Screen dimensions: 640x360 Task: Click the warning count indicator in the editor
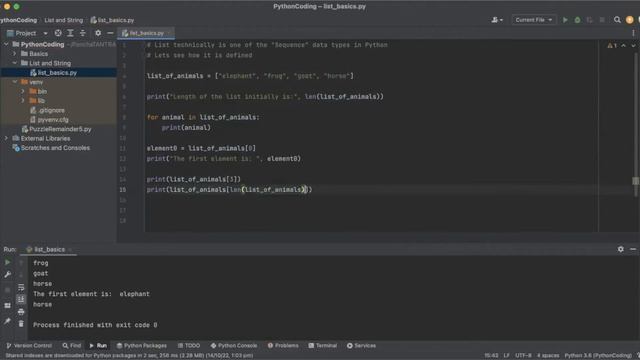612,45
